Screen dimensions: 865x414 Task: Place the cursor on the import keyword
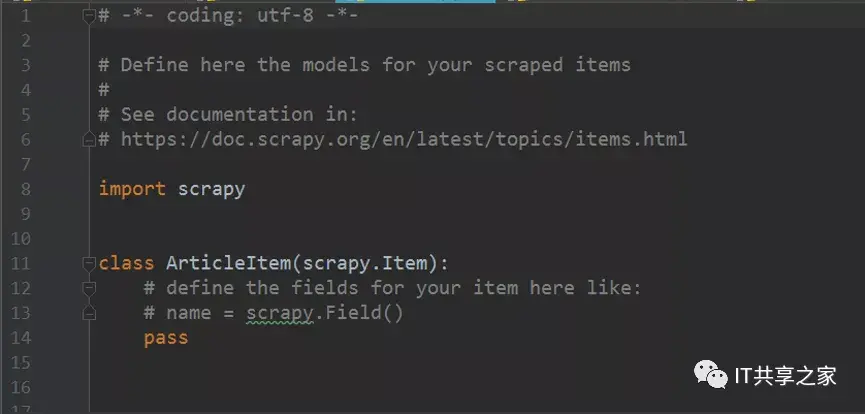click(x=132, y=189)
